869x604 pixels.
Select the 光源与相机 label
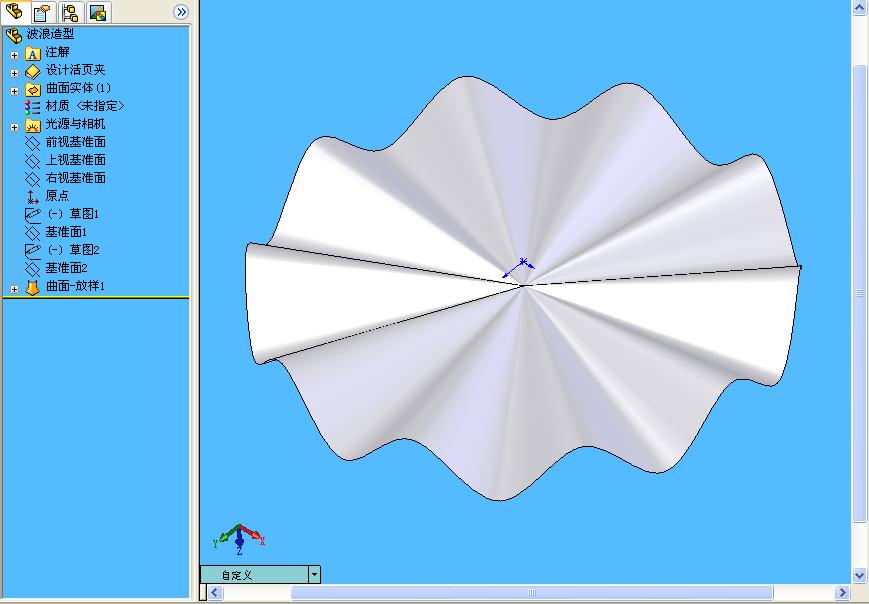pyautogui.click(x=75, y=124)
